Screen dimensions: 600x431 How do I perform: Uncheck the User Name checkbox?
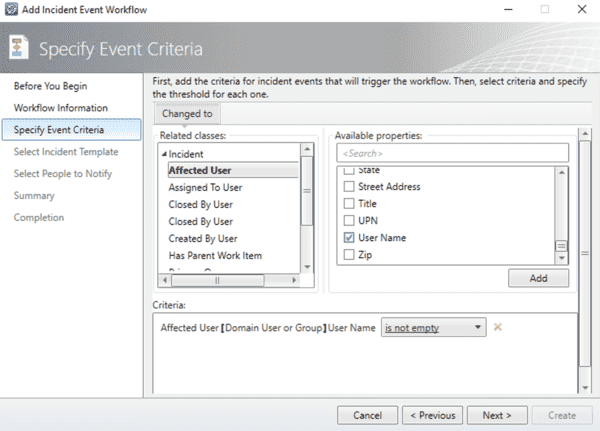click(349, 237)
